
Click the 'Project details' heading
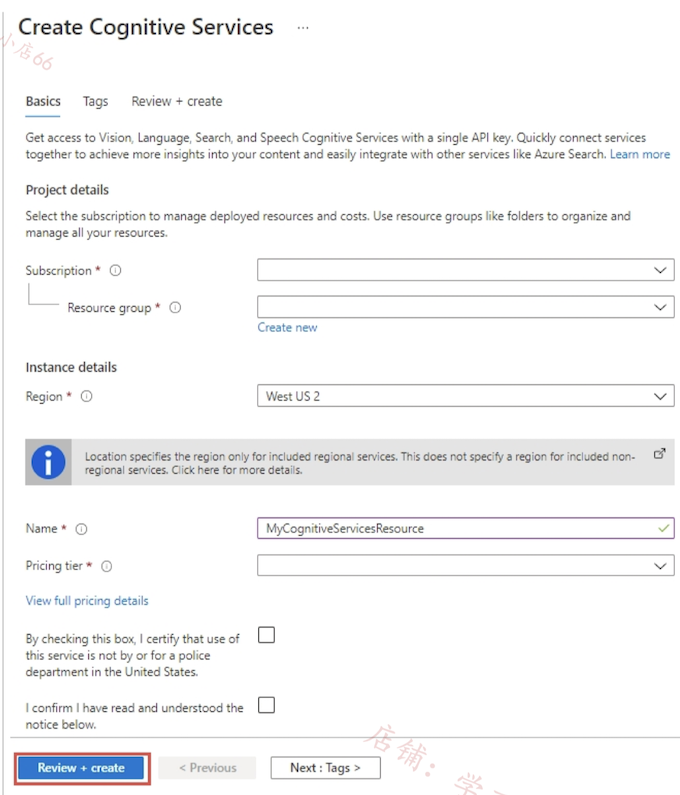click(67, 190)
